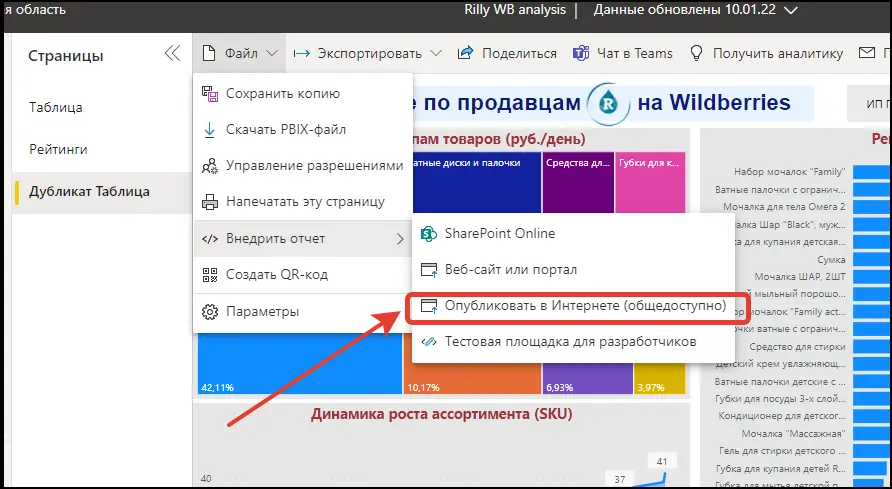Open the Файл dropdown chevron
The height and width of the screenshot is (489, 892).
272,53
